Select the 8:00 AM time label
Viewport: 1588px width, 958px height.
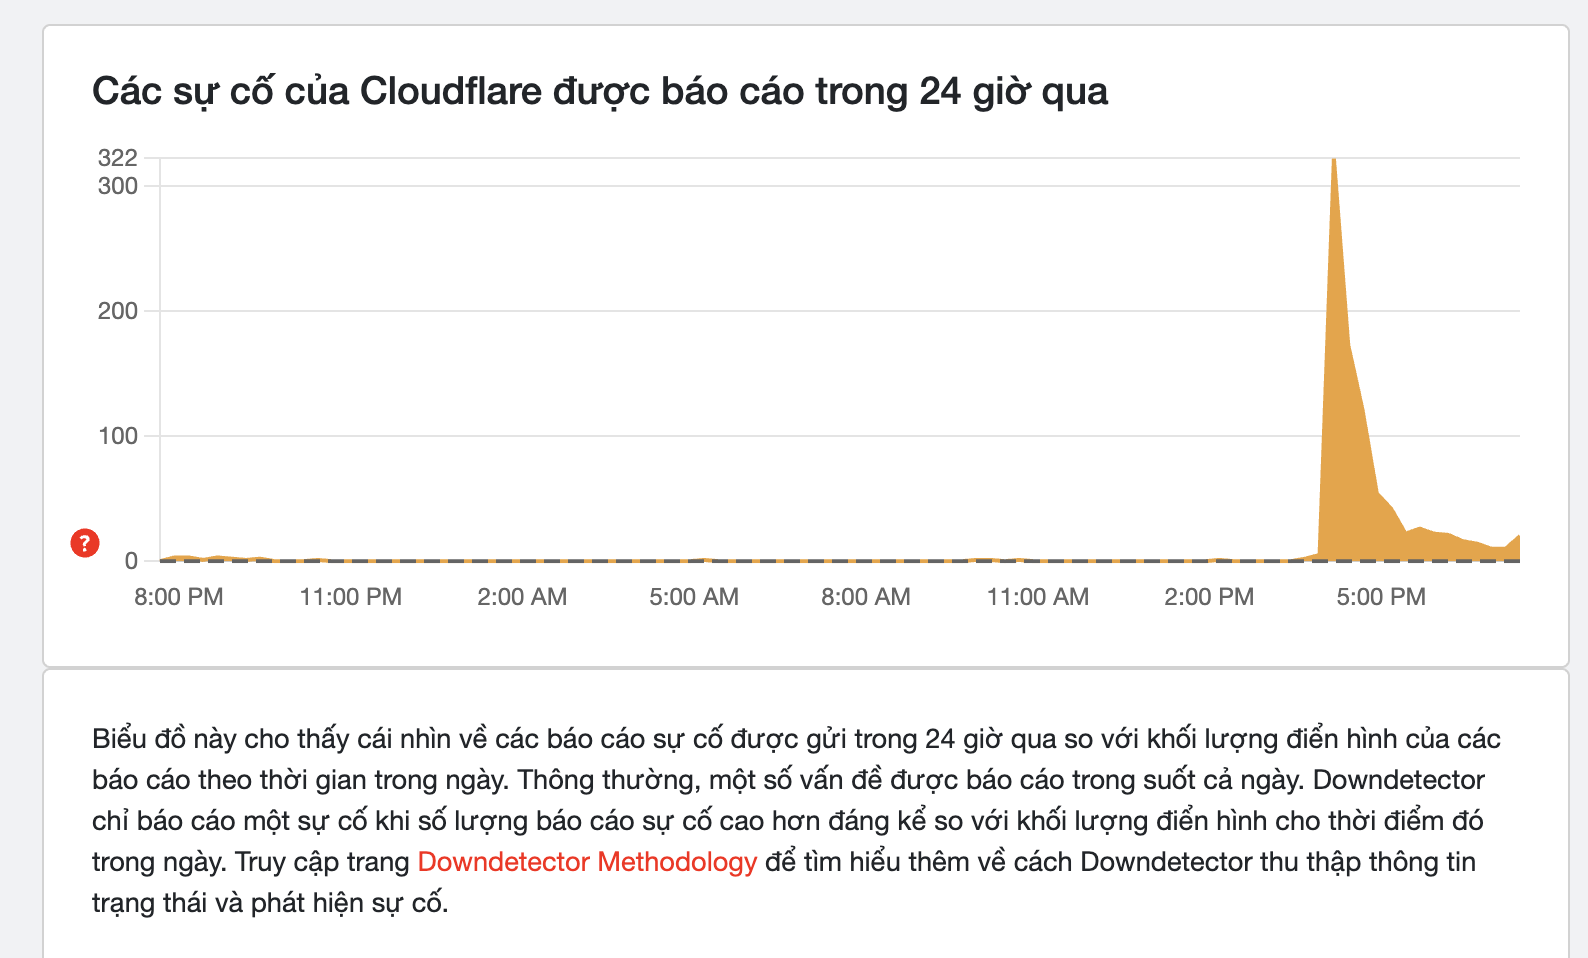[866, 597]
